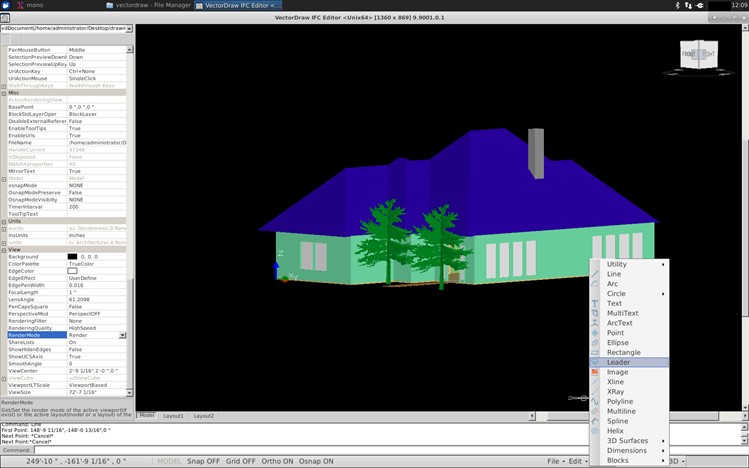Screen dimensions: 749x468
Task: Open the File menu in the status bar
Action: click(555, 461)
